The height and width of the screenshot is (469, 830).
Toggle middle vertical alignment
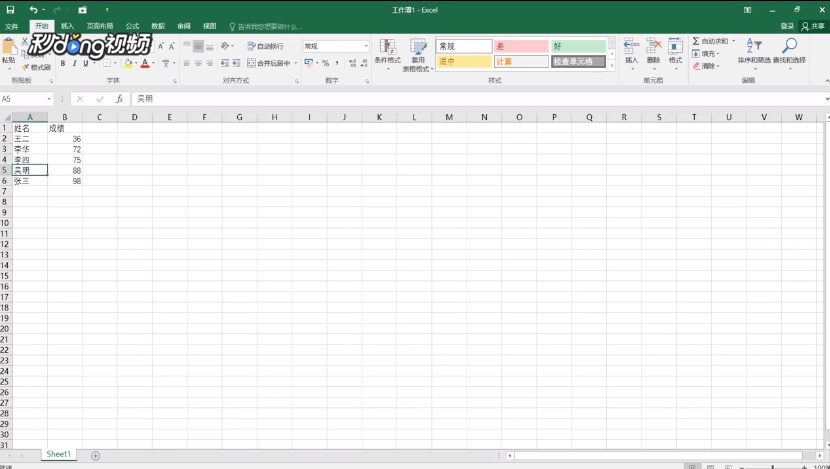(x=198, y=46)
